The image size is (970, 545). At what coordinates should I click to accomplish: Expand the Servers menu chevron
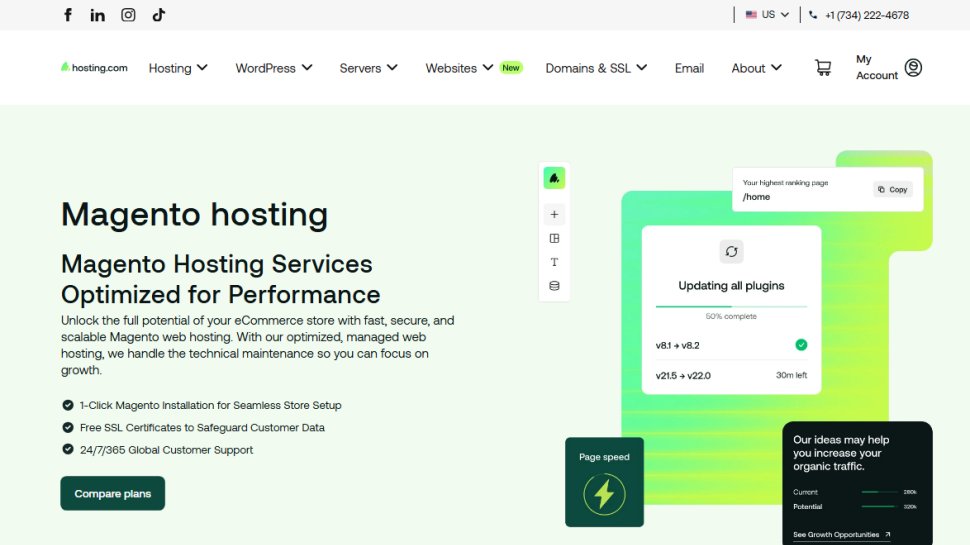392,67
